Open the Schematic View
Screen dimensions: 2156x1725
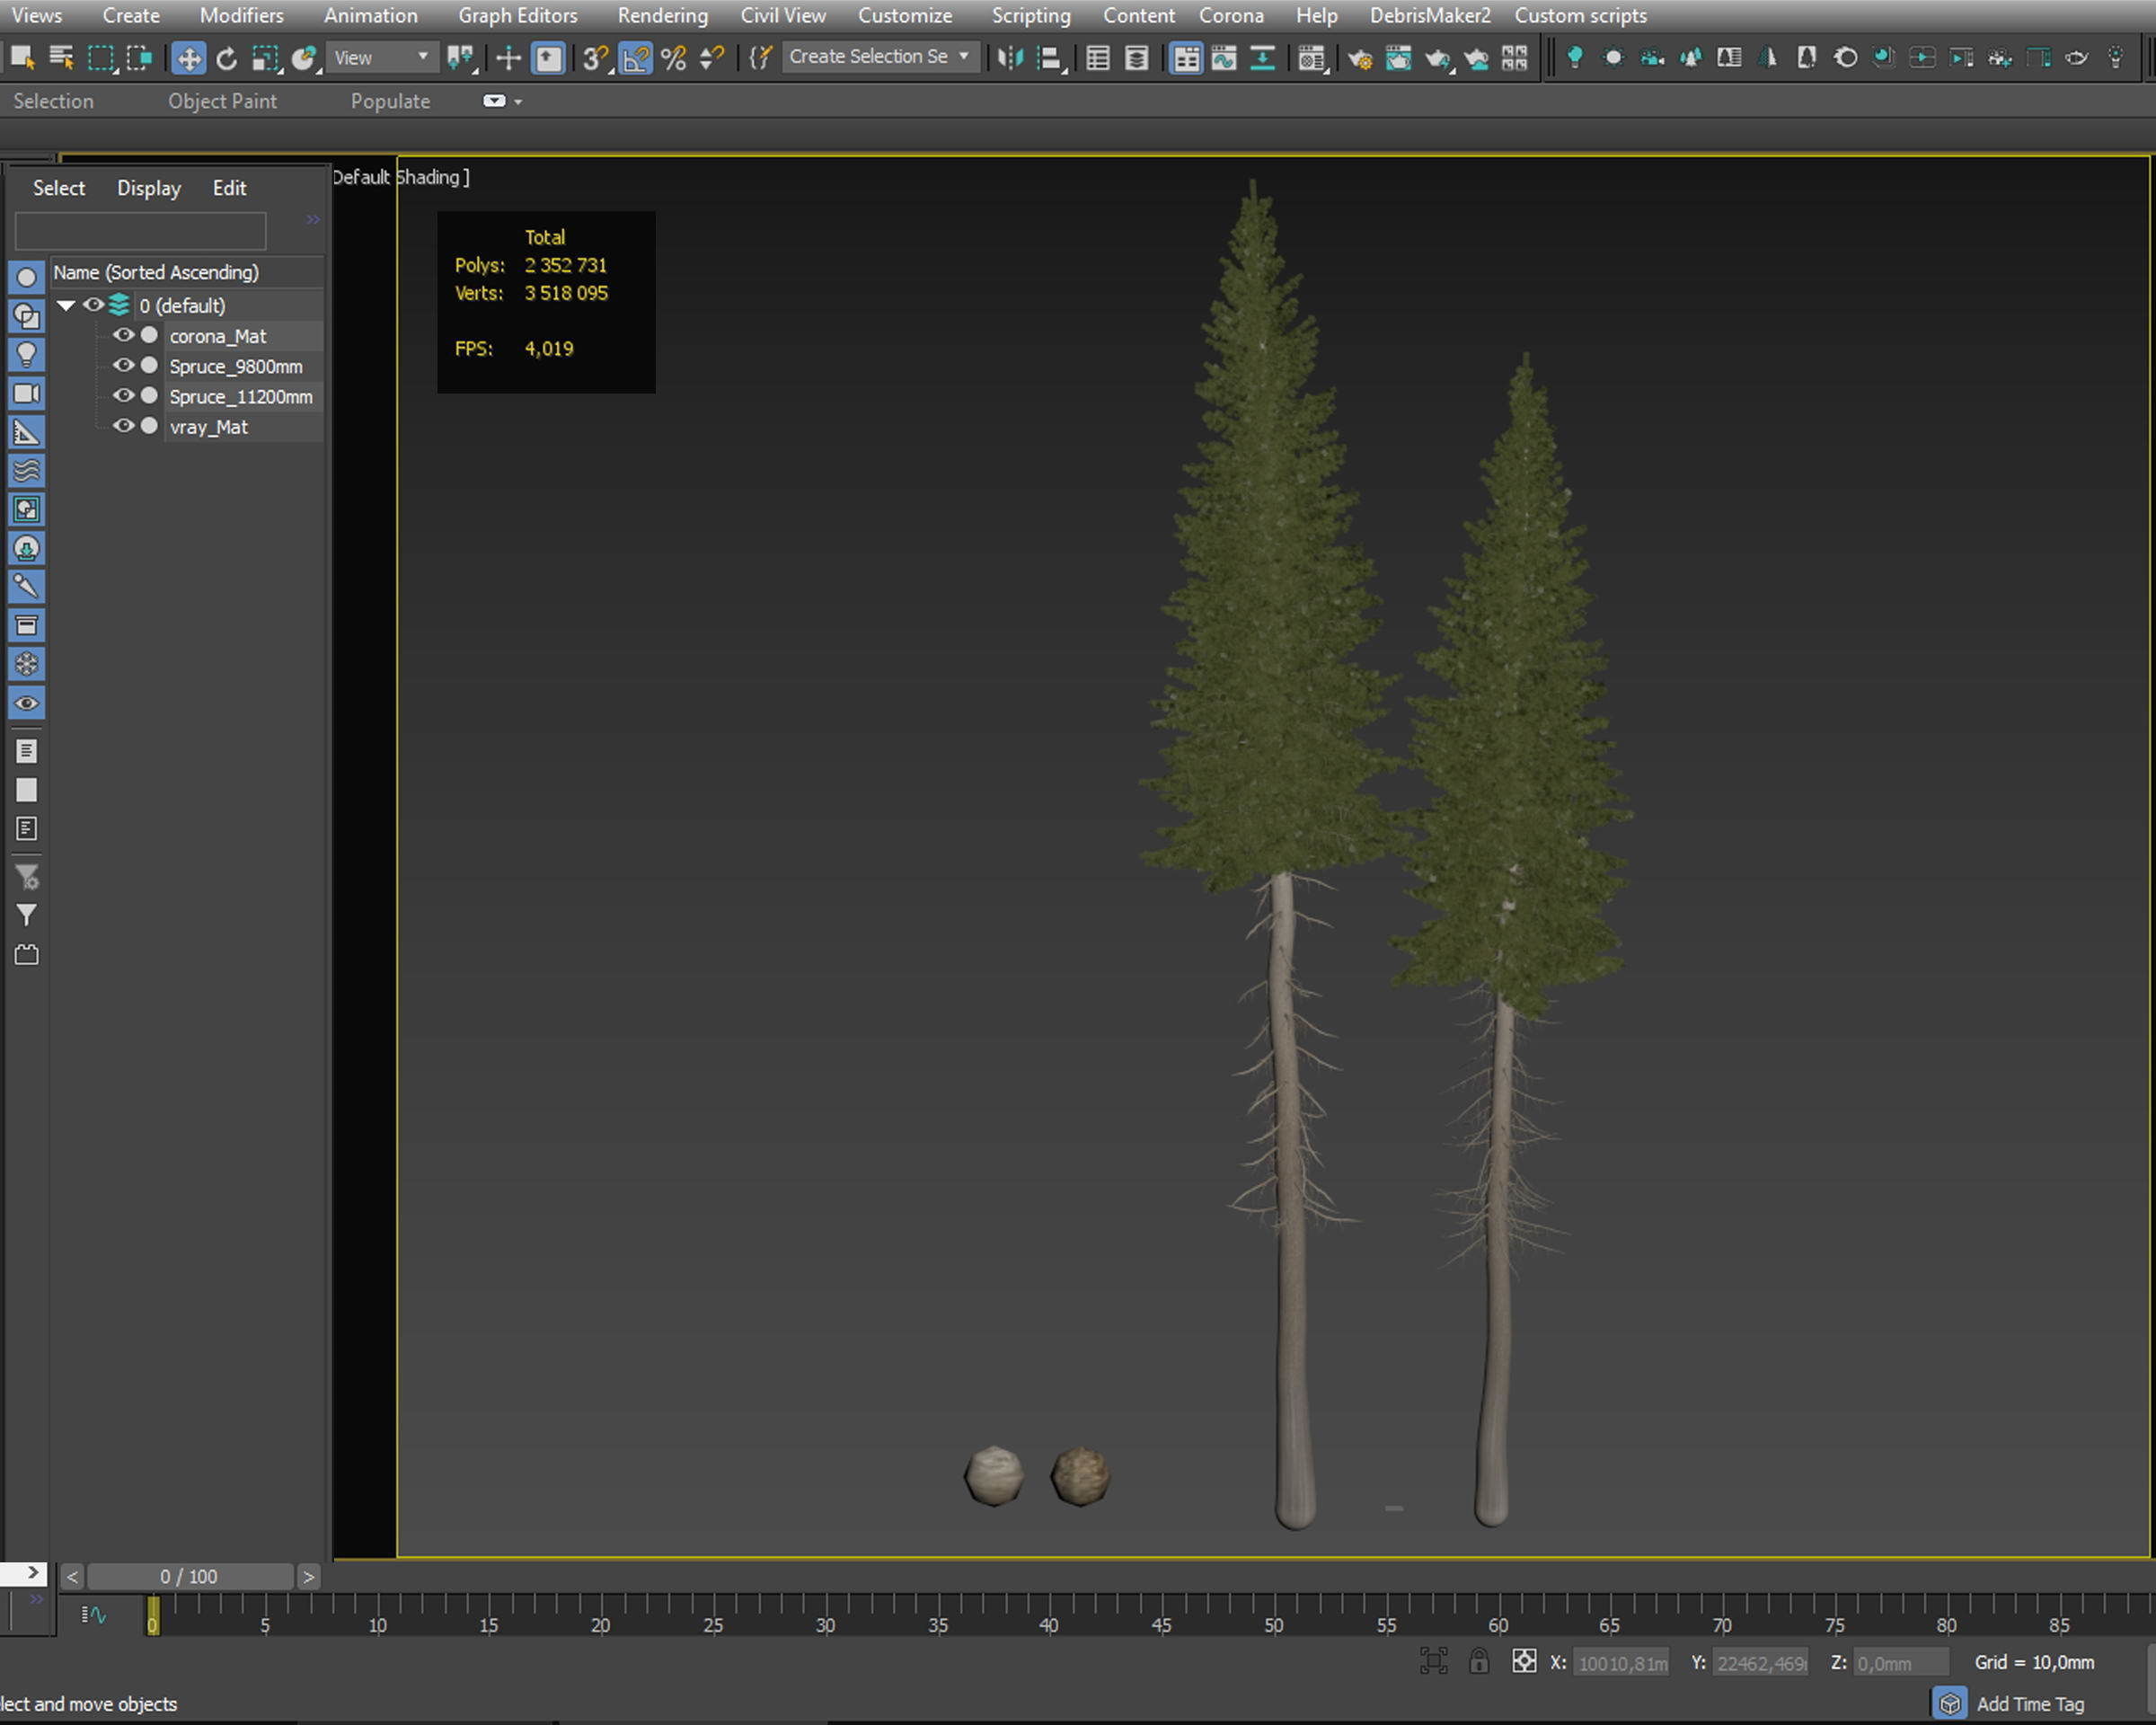point(1263,58)
